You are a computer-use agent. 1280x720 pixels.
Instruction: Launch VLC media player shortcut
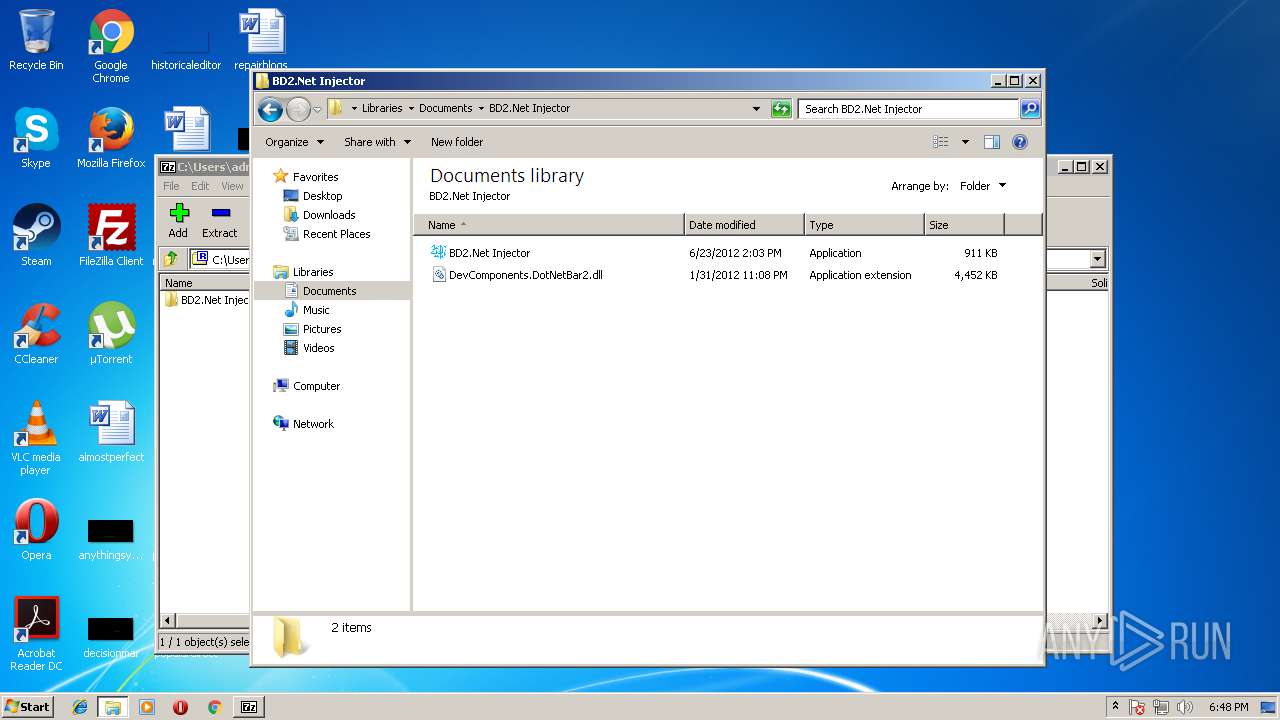pyautogui.click(x=36, y=438)
